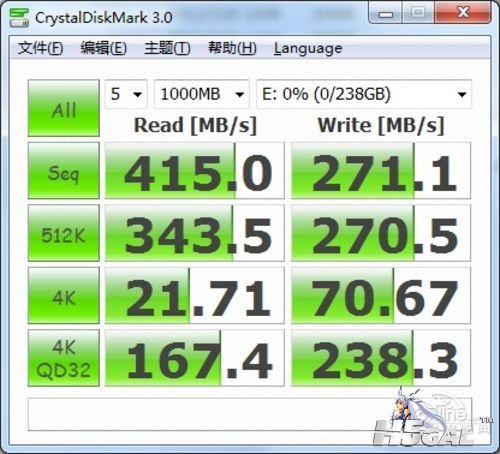Open the 主题(T) theme menu
Screen dimensions: 500x454
coord(167,48)
